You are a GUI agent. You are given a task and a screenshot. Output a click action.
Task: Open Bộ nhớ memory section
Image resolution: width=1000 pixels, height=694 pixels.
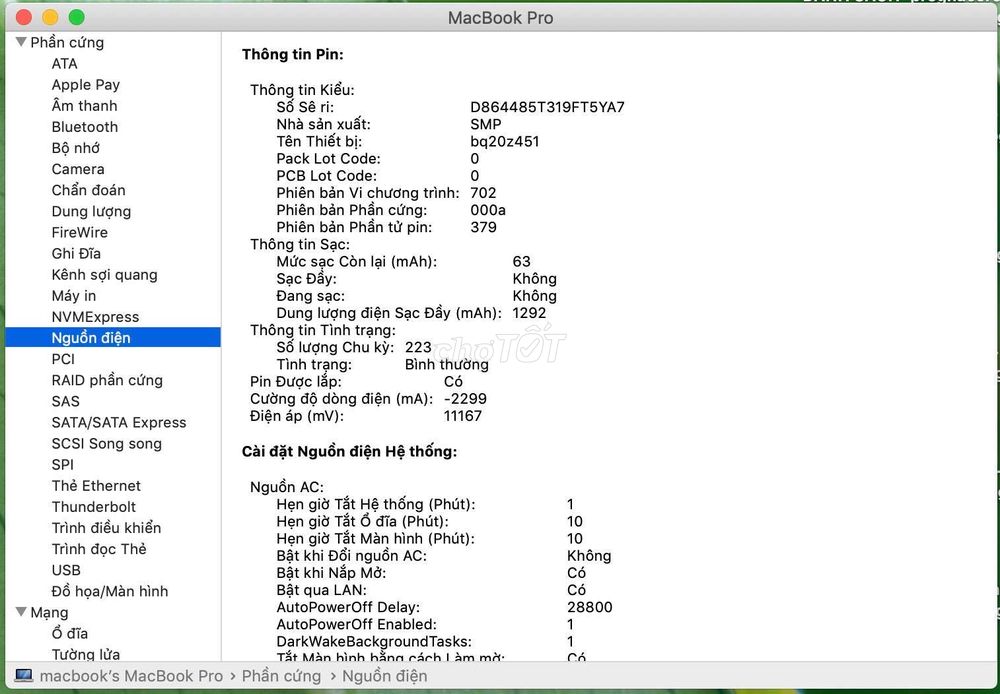coord(76,148)
